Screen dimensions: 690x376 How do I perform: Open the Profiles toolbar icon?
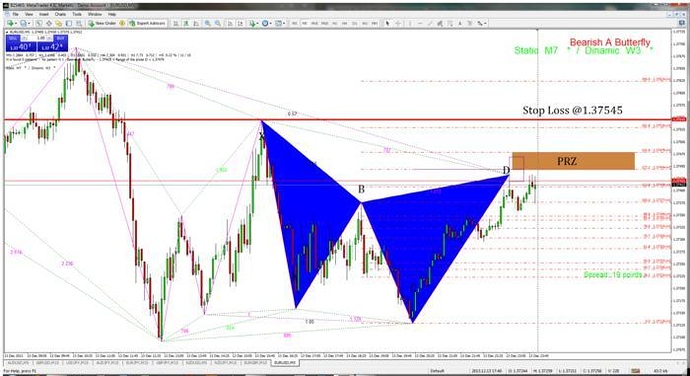click(x=23, y=23)
